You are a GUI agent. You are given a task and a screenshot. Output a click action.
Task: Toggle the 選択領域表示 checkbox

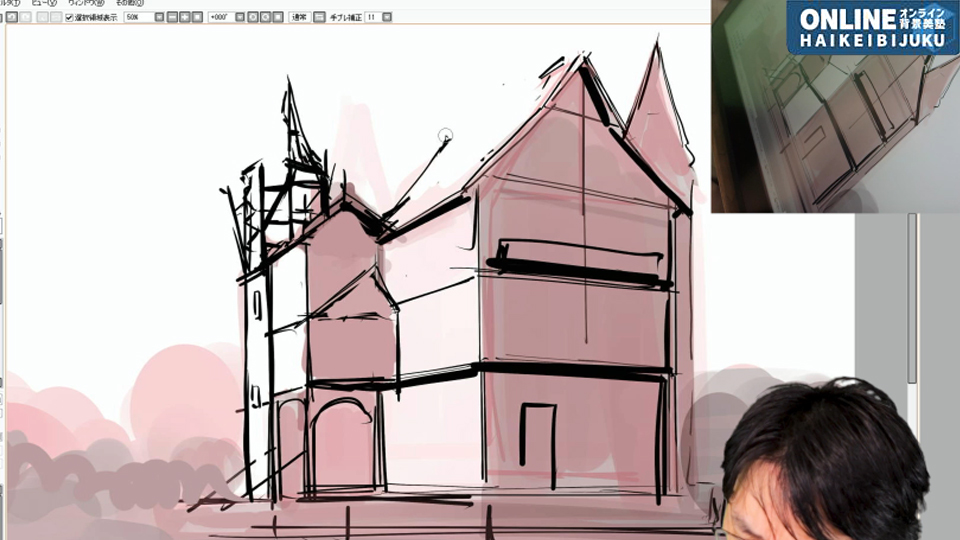point(69,17)
